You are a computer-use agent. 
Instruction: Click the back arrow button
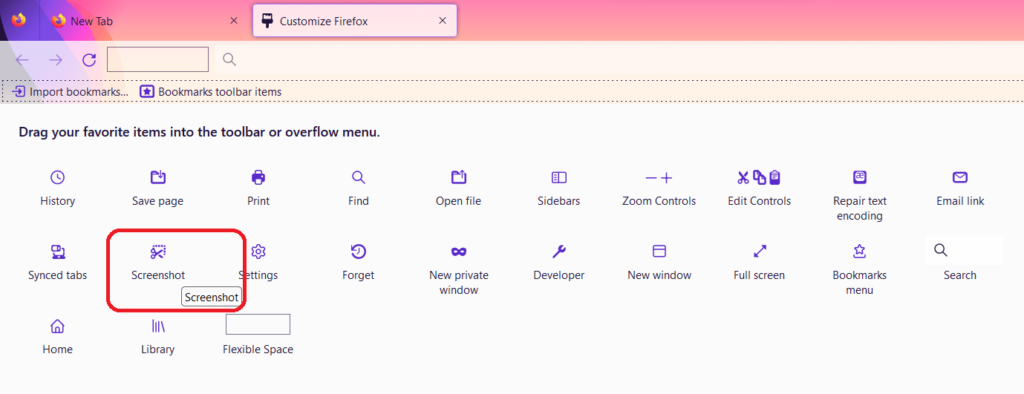23,60
